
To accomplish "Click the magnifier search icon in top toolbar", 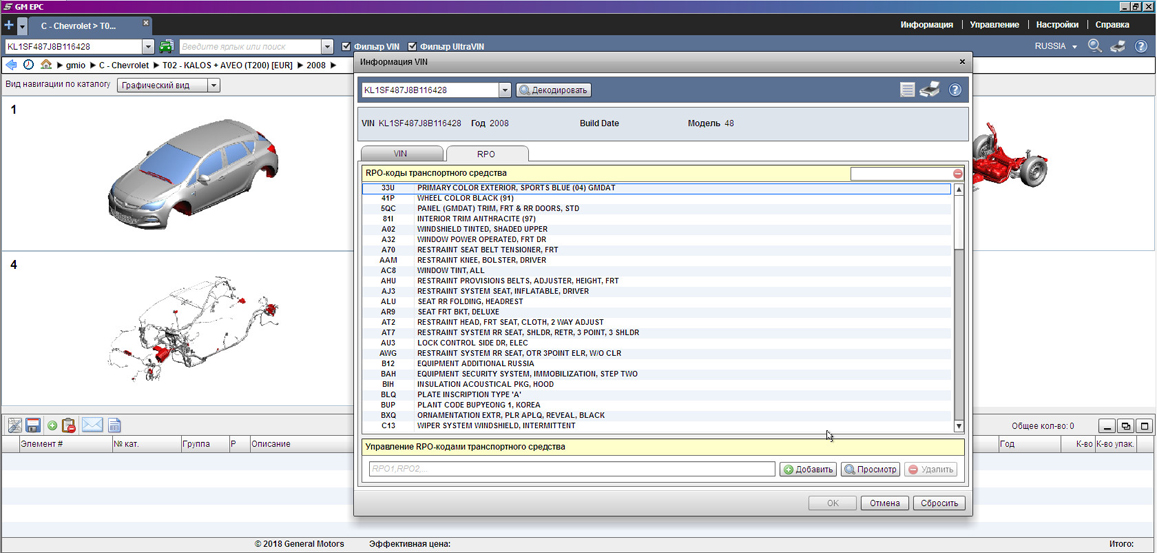I will pyautogui.click(x=1095, y=47).
